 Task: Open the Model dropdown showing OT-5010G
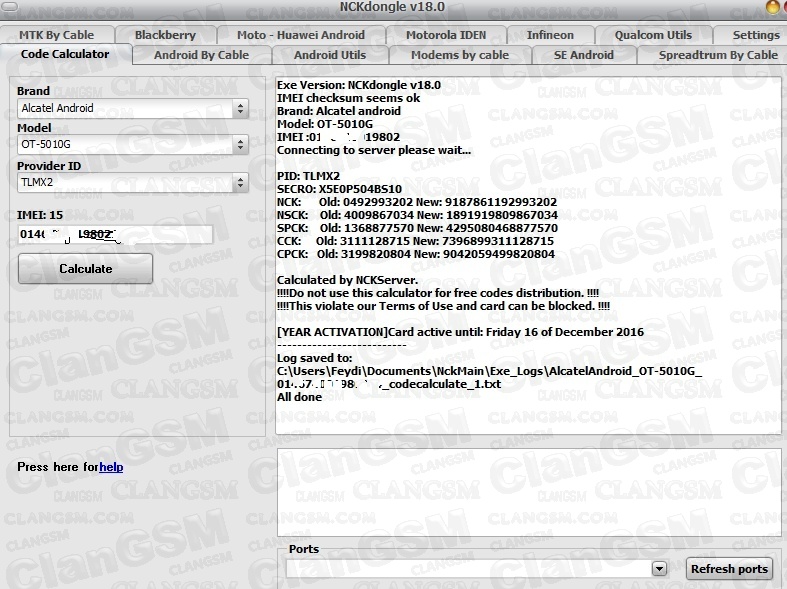[133, 144]
